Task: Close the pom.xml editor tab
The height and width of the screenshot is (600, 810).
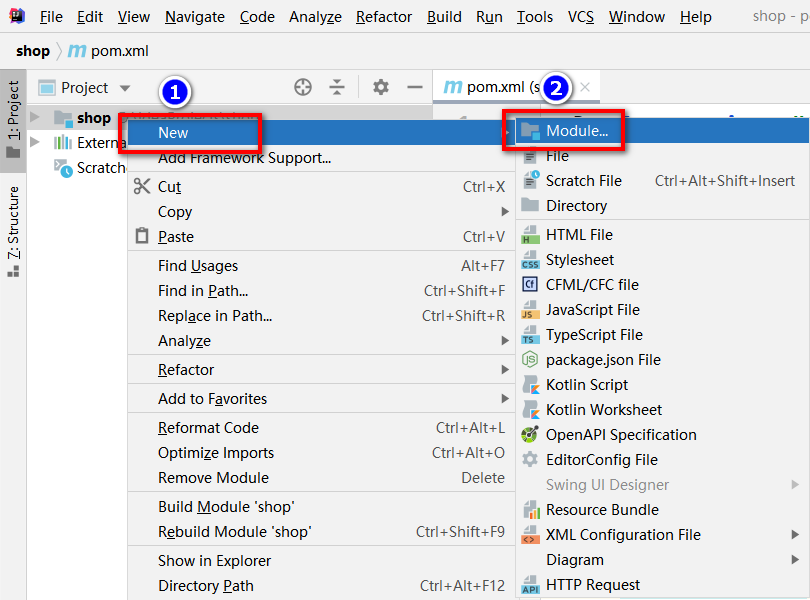Action: point(585,87)
